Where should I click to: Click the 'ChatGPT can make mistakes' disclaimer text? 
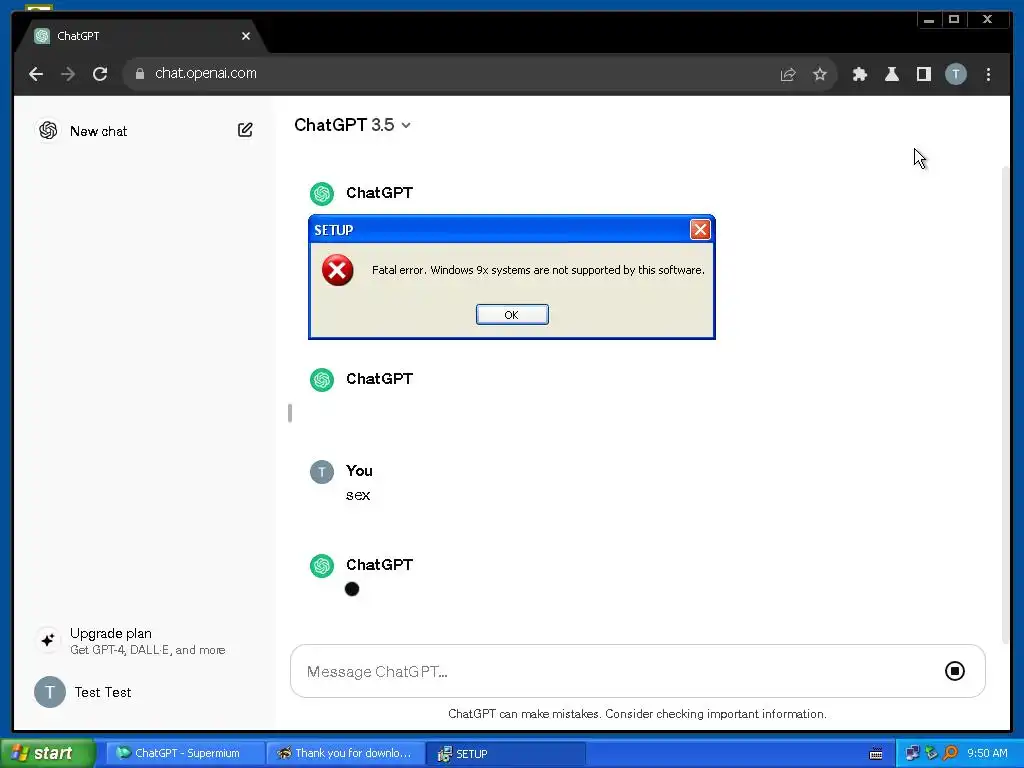(637, 714)
